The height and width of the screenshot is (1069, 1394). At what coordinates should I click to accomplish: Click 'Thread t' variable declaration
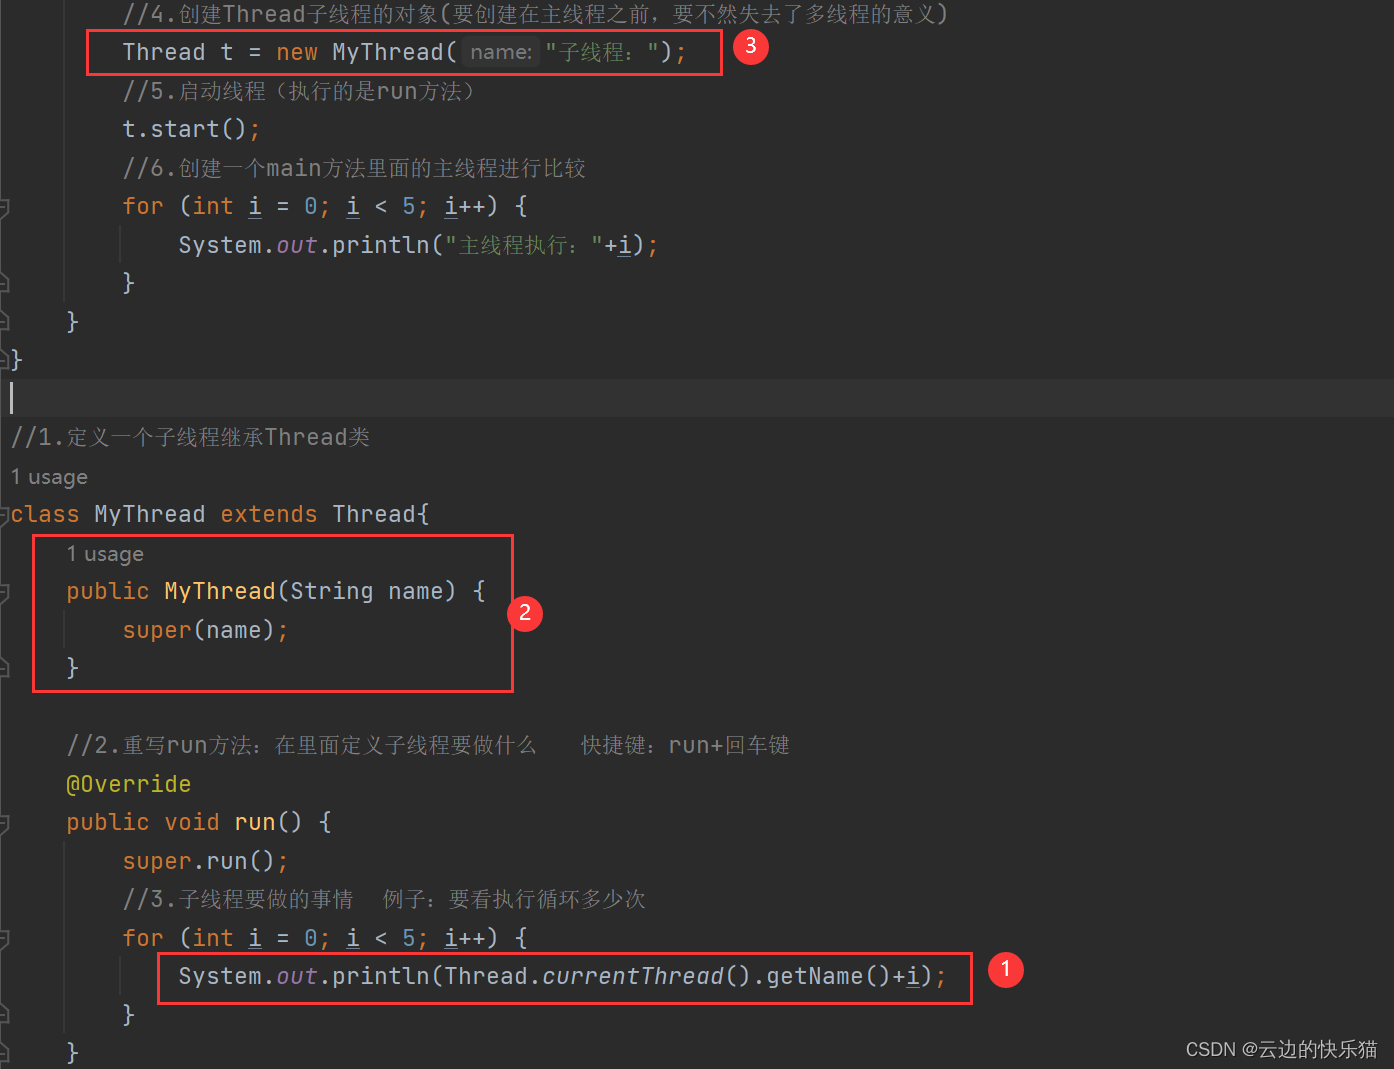pos(178,52)
